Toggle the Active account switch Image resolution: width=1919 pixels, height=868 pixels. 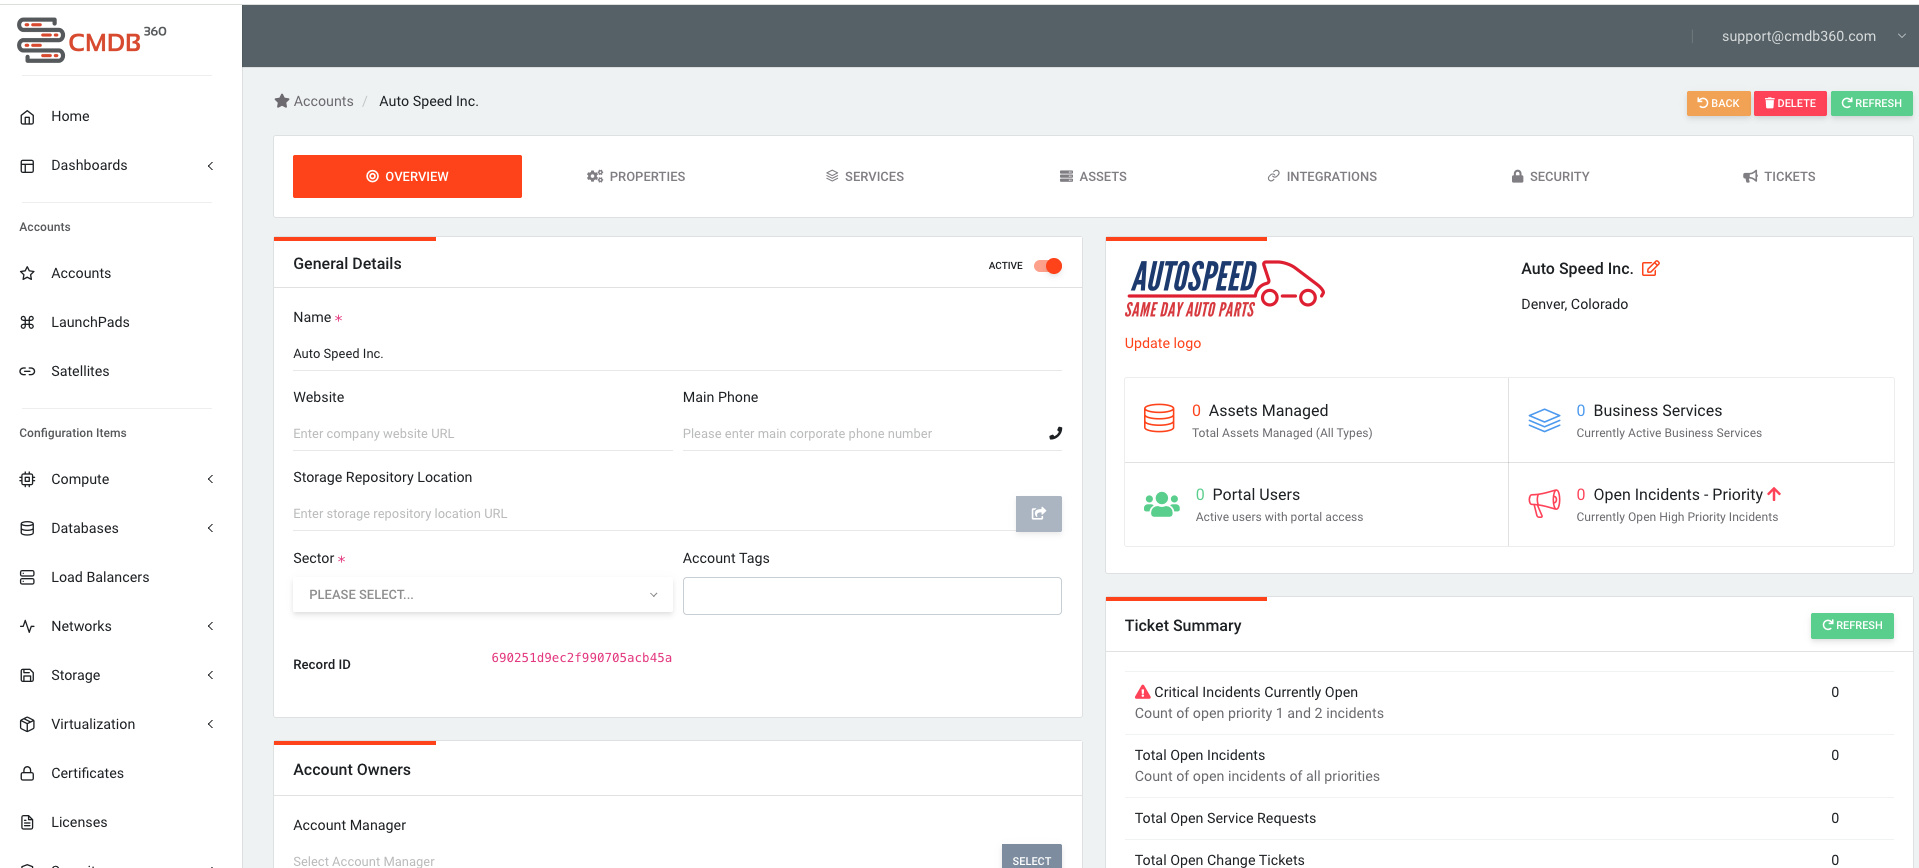click(1048, 266)
